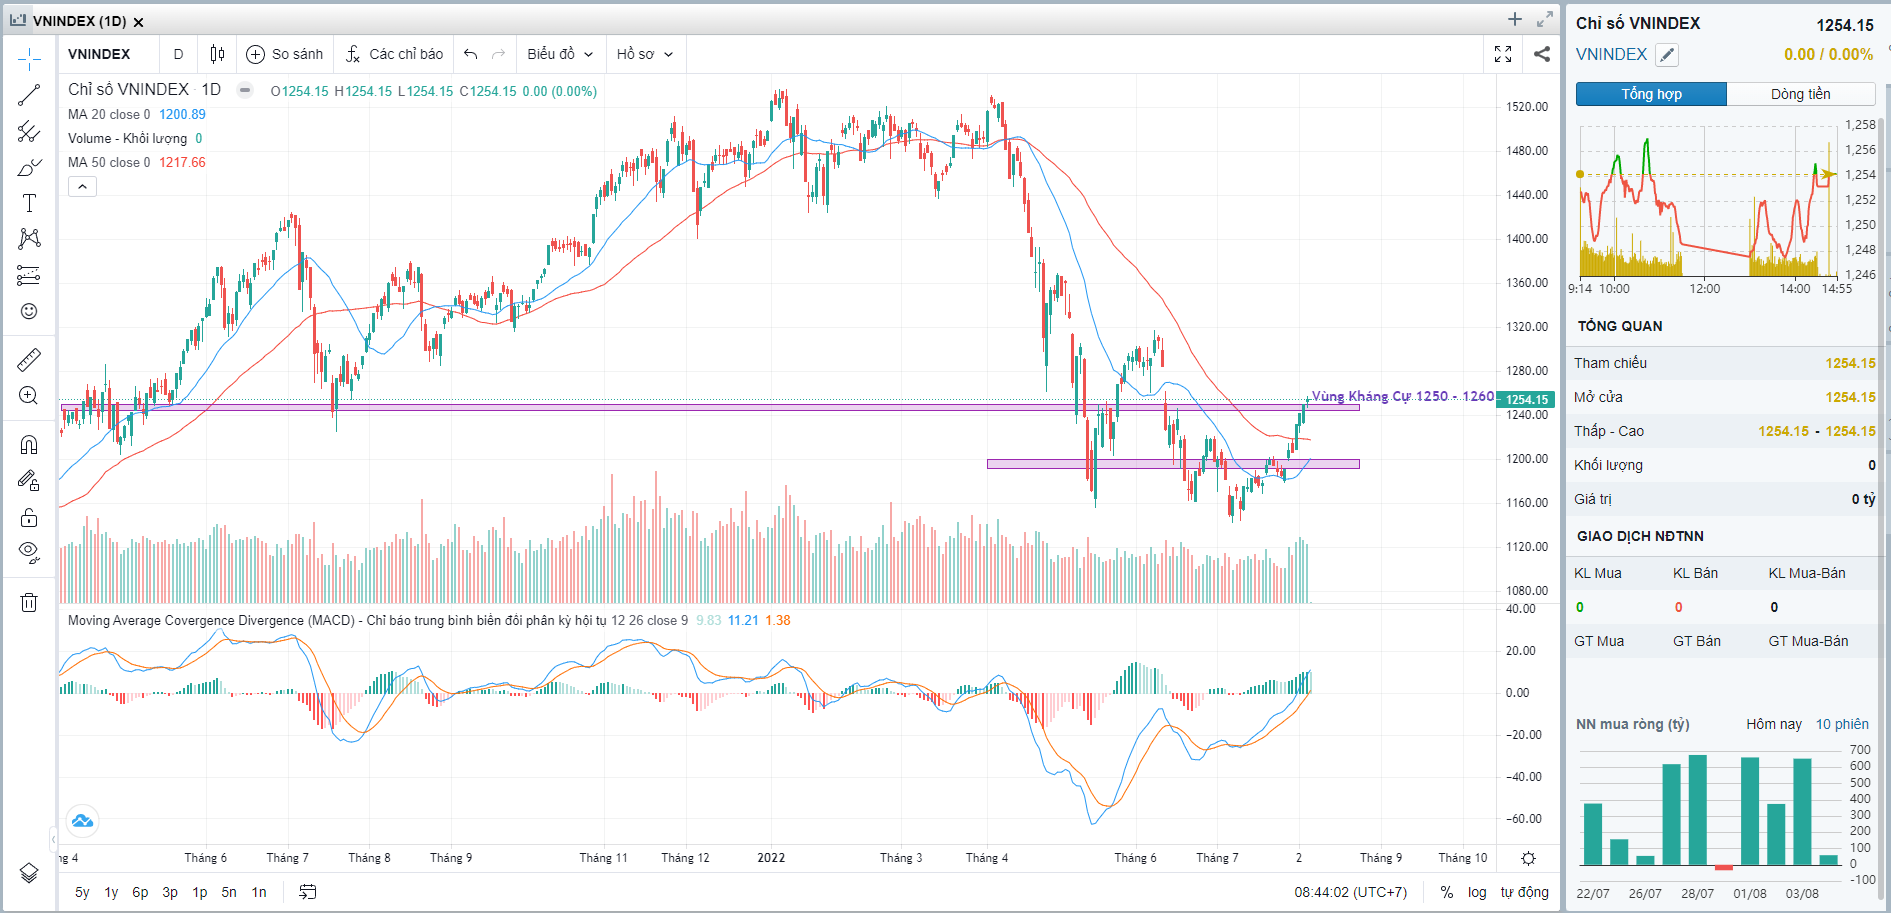1891x913 pixels.
Task: Open the pitchfork drawing tools
Action: [x=29, y=132]
